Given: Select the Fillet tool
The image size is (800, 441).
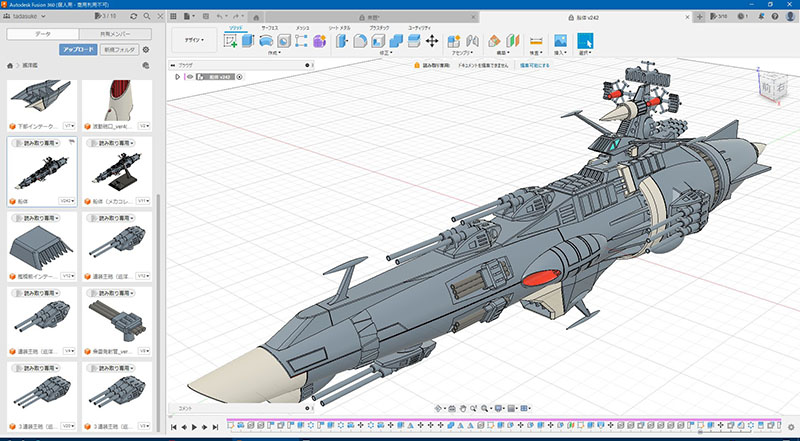Looking at the screenshot, I should (x=360, y=41).
